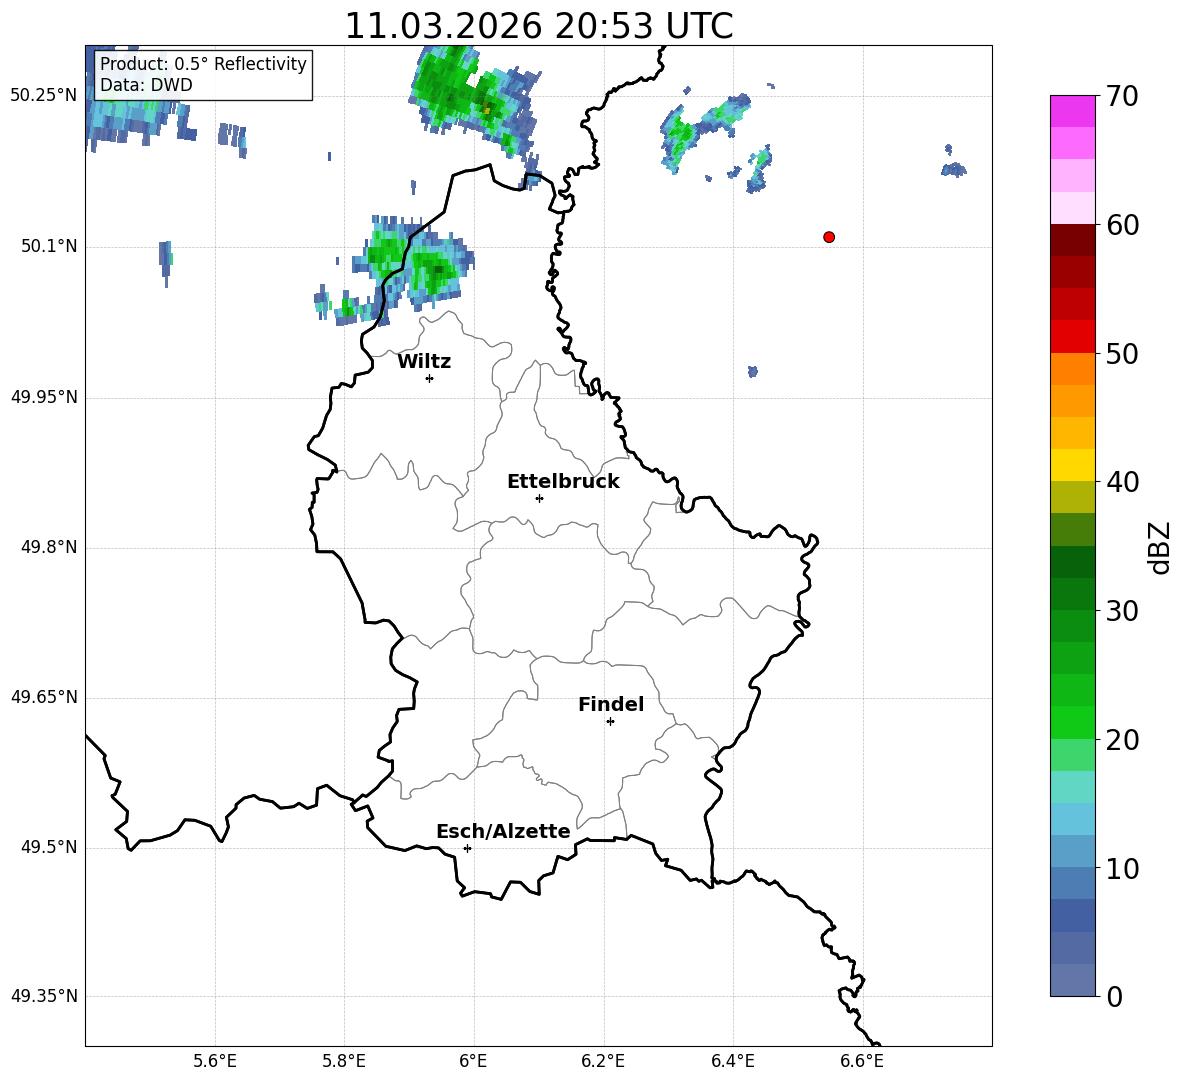Click the 49.65°N latitude label
Viewport: 1184px width, 1081px height.
tap(44, 697)
